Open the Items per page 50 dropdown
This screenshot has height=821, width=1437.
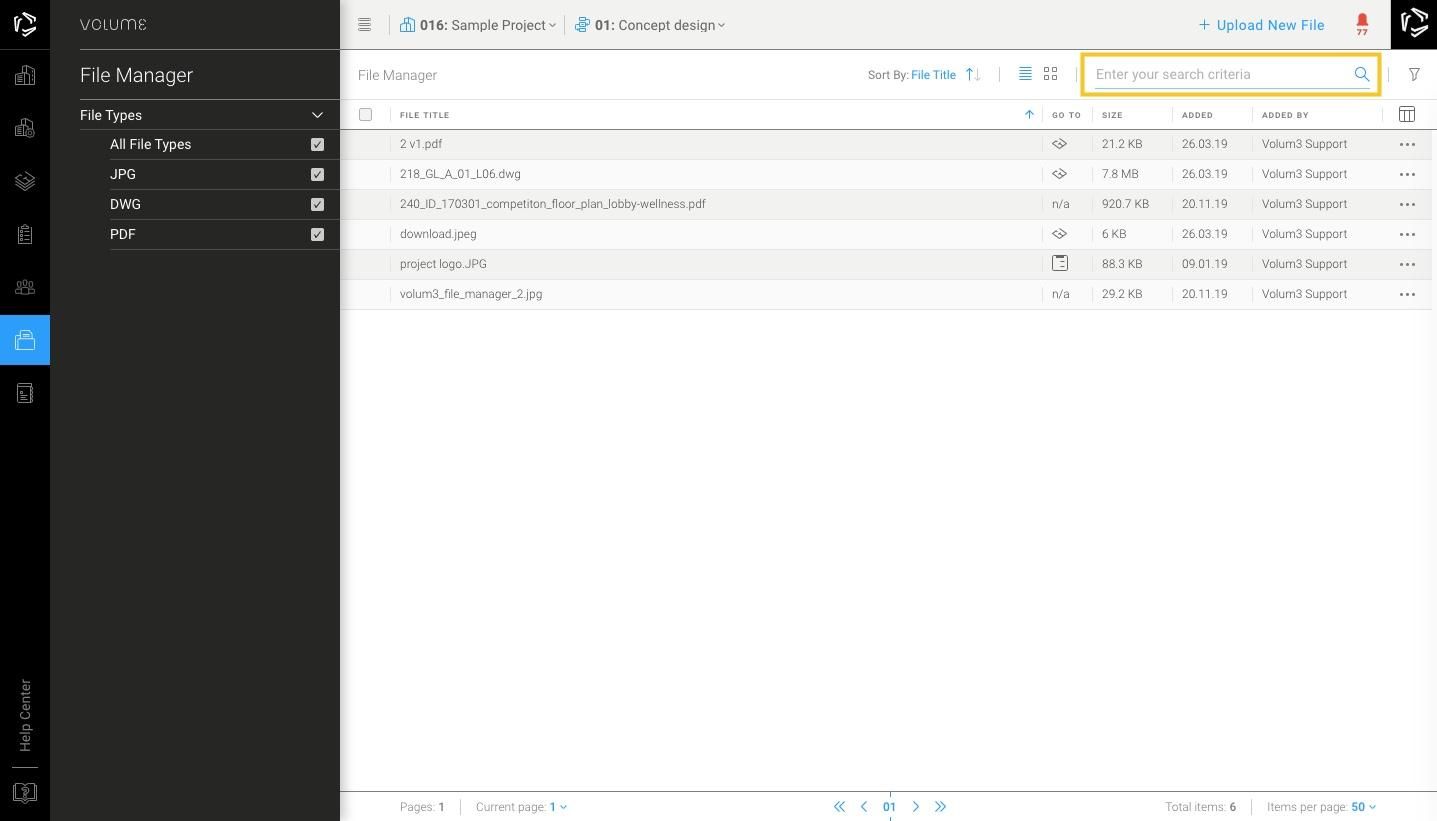coord(1364,807)
